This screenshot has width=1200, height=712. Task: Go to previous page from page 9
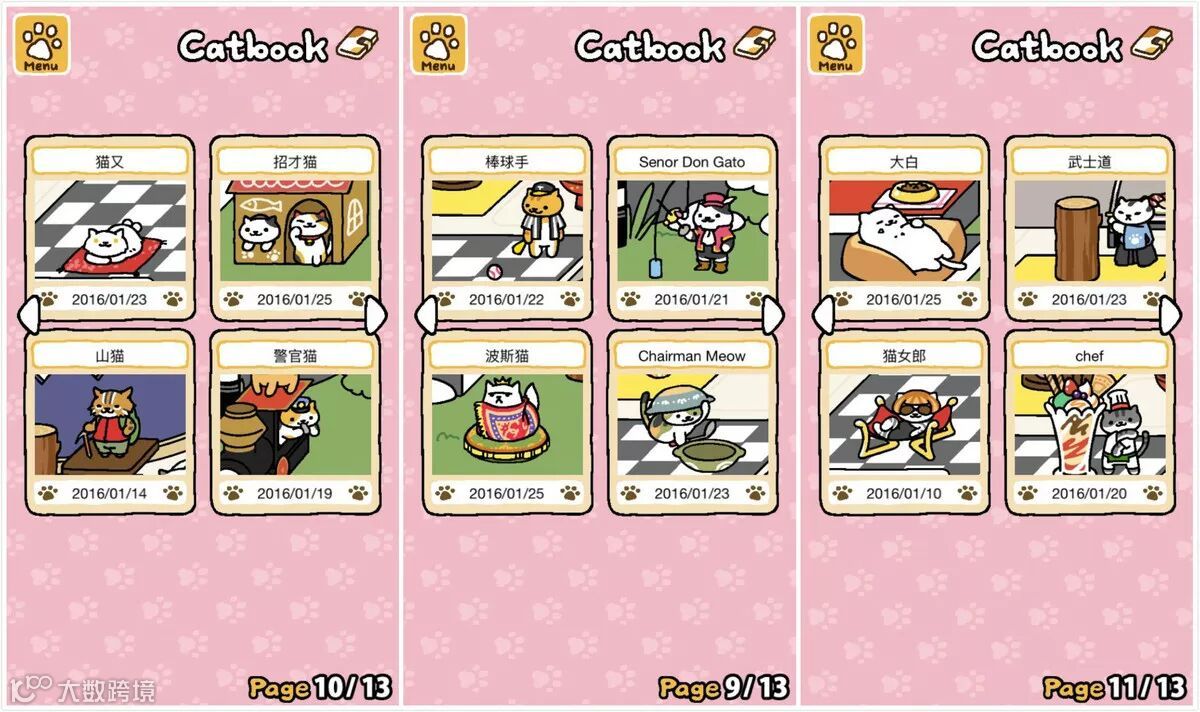click(x=425, y=316)
